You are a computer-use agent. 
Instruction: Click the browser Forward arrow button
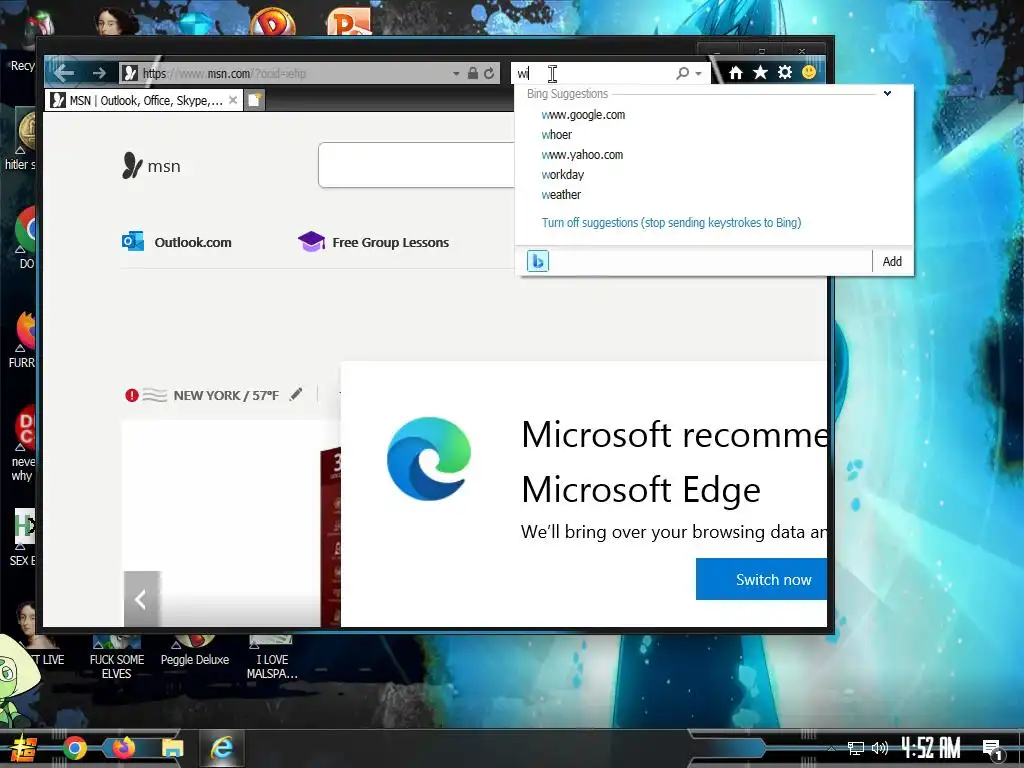pyautogui.click(x=99, y=73)
